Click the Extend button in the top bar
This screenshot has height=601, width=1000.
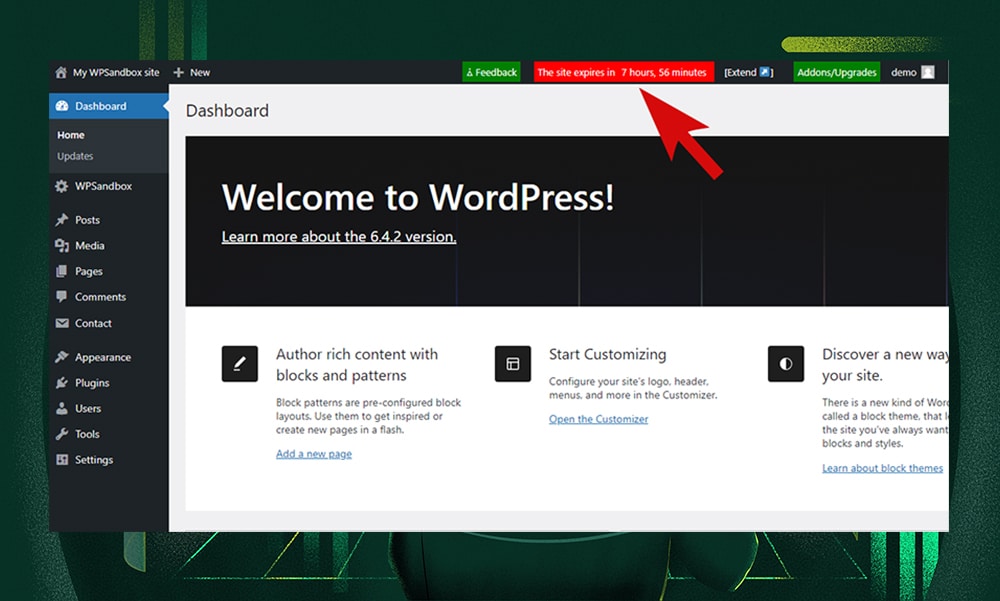coord(749,72)
